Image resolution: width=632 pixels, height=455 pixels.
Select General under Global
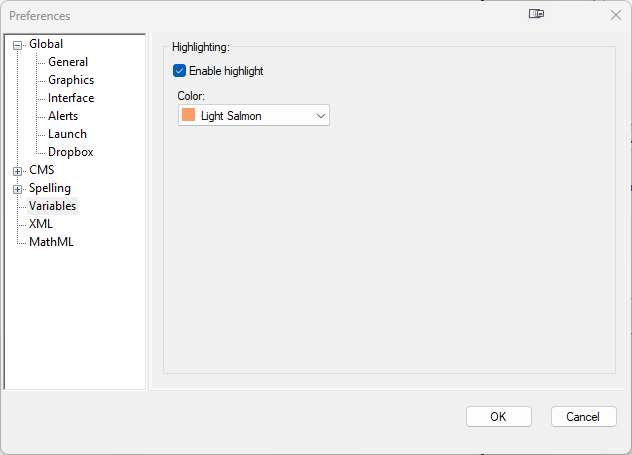pyautogui.click(x=68, y=62)
